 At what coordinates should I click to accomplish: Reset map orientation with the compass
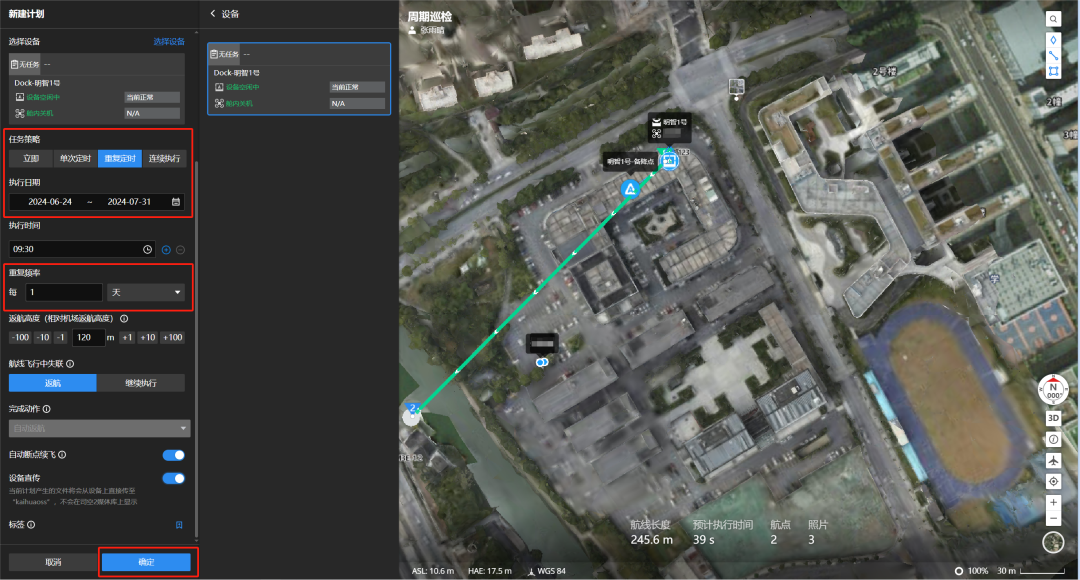coord(1053,390)
